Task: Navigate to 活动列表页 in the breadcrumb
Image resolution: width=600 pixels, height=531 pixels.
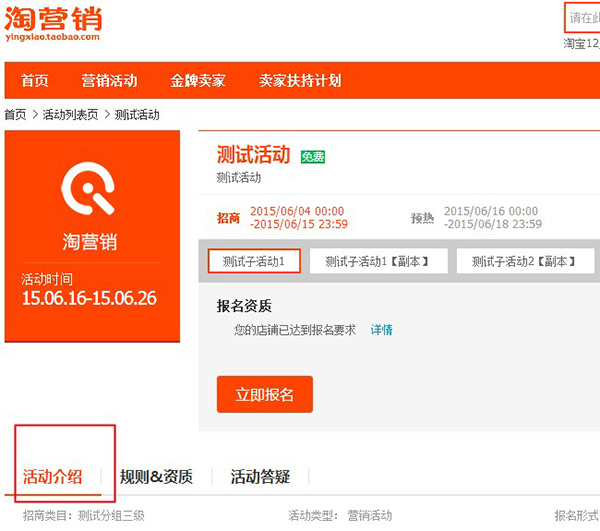Action: coord(70,115)
